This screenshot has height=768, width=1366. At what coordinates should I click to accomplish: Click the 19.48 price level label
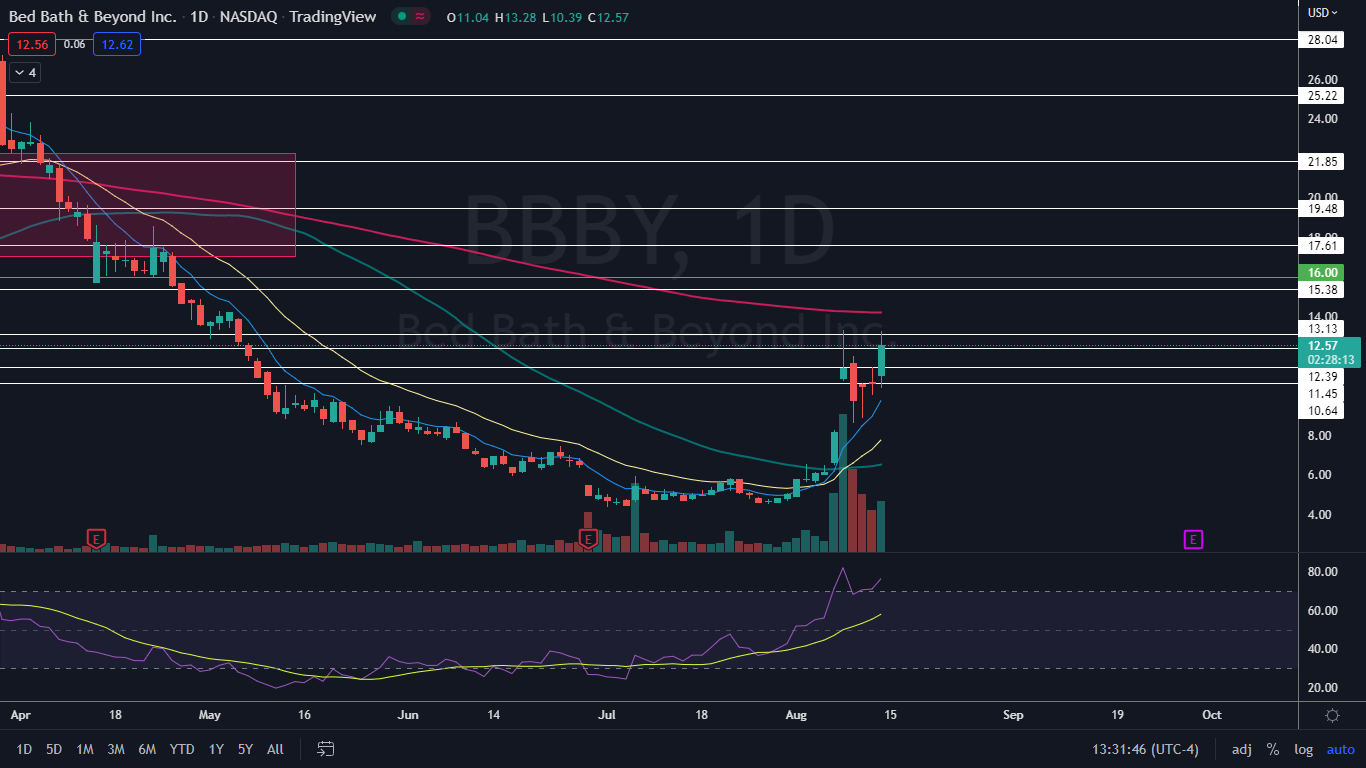(1323, 209)
